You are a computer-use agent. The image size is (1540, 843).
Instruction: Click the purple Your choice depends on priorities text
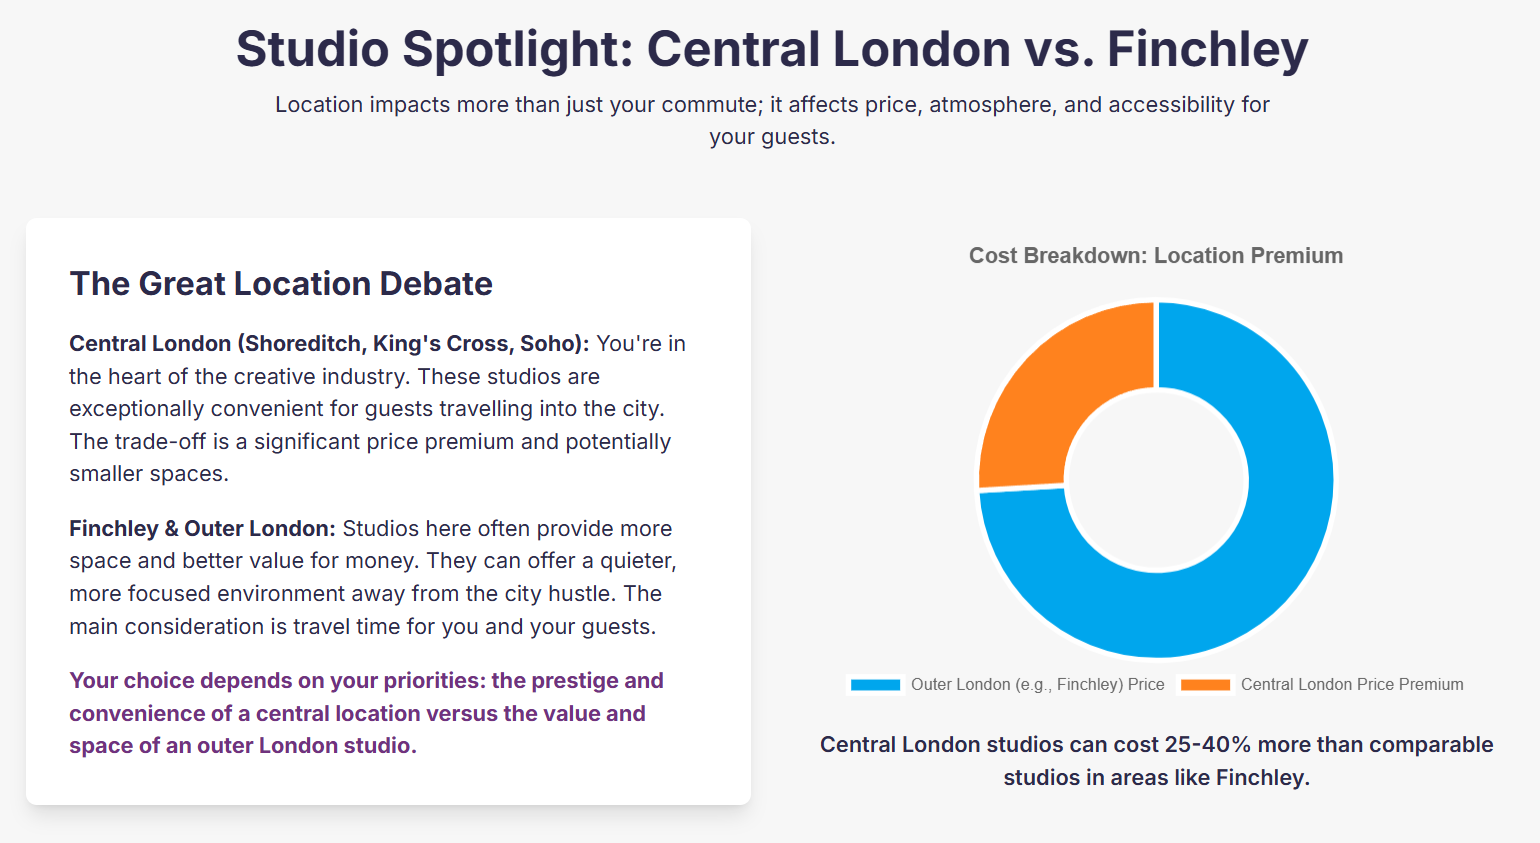click(366, 713)
